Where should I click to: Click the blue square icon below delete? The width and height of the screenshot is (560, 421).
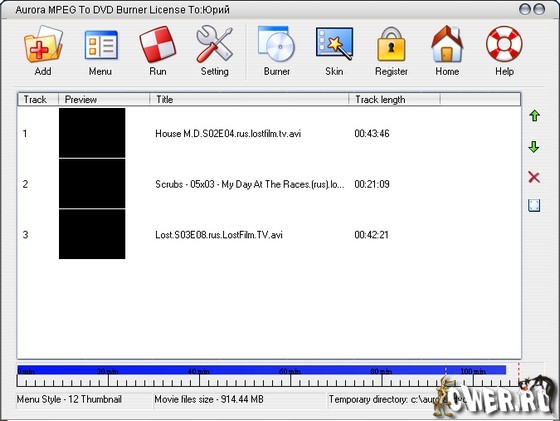(534, 206)
